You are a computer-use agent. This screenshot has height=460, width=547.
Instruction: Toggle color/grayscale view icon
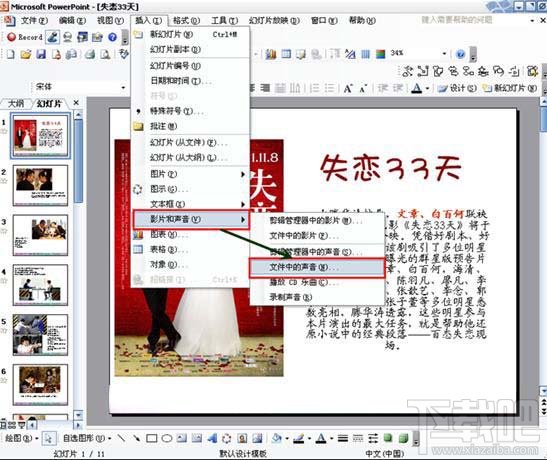tap(381, 54)
